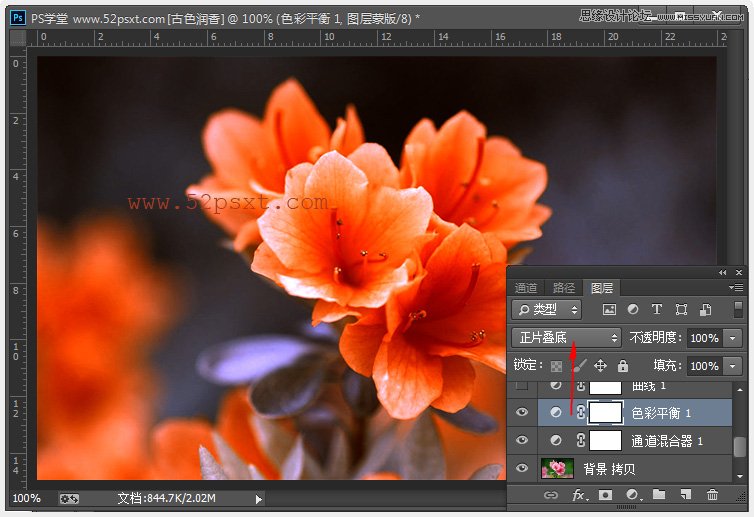Add layer mask icon at panel bottom
This screenshot has height=517, width=754.
point(605,495)
